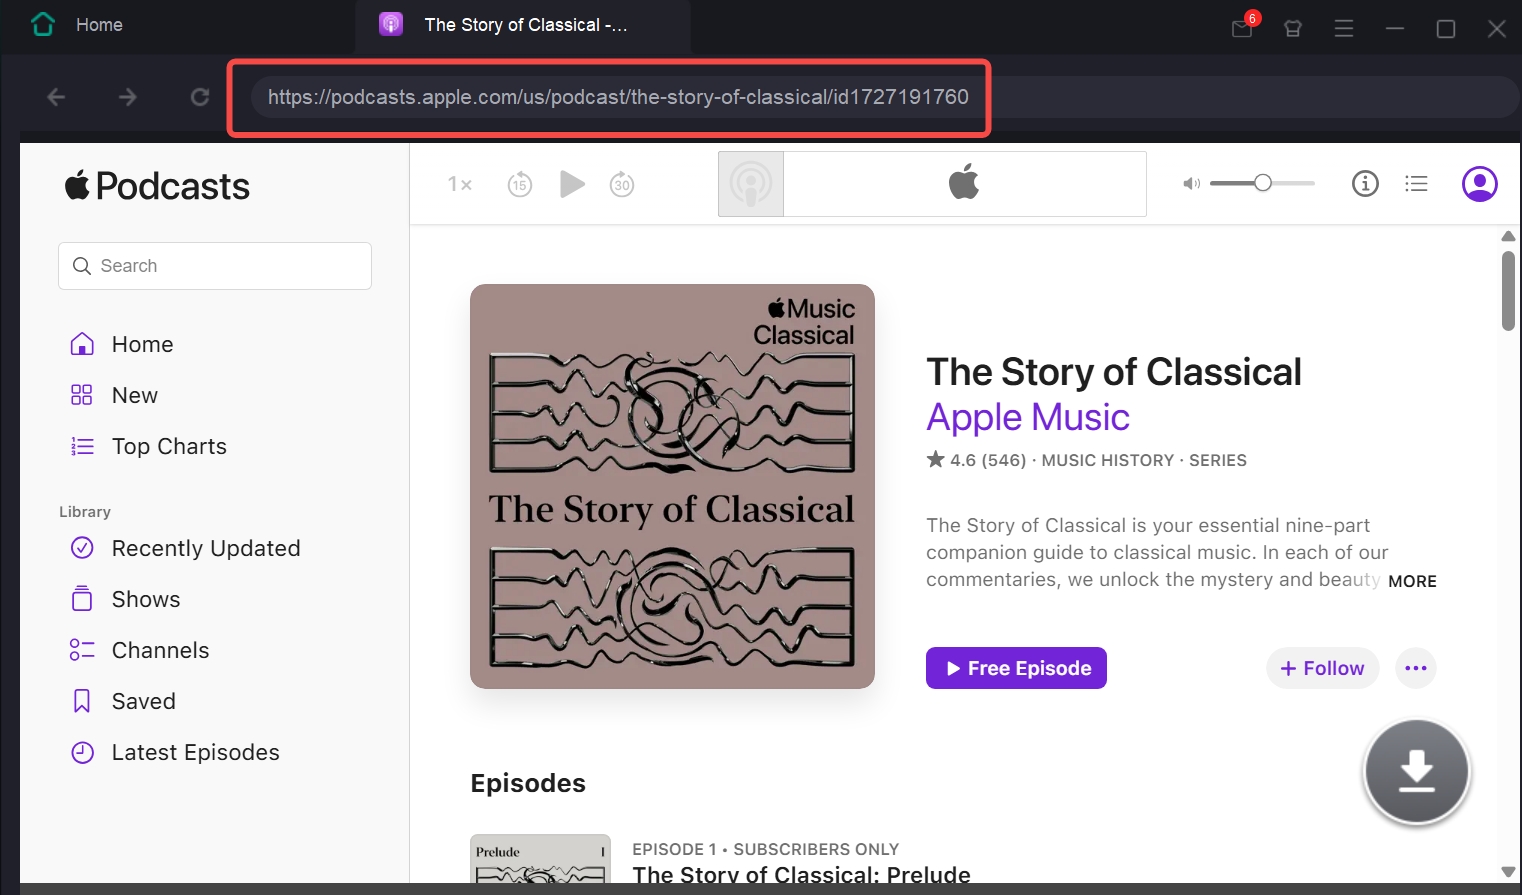Screen dimensions: 1522x895
Task: Click the scrollbar up arrow
Action: 1508,237
